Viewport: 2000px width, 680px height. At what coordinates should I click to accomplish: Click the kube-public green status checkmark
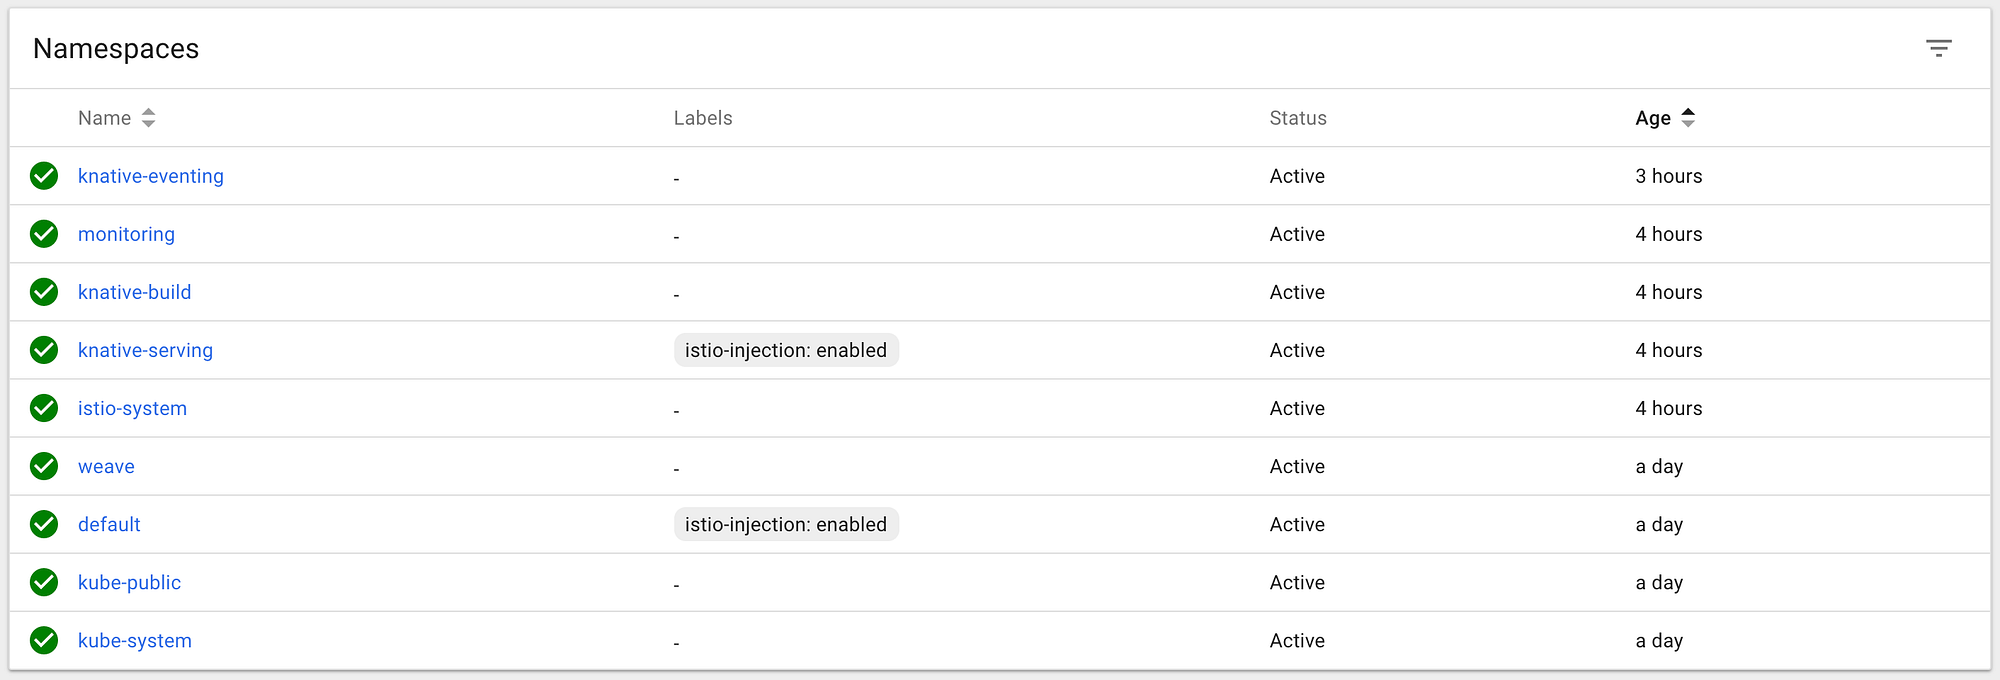(44, 582)
